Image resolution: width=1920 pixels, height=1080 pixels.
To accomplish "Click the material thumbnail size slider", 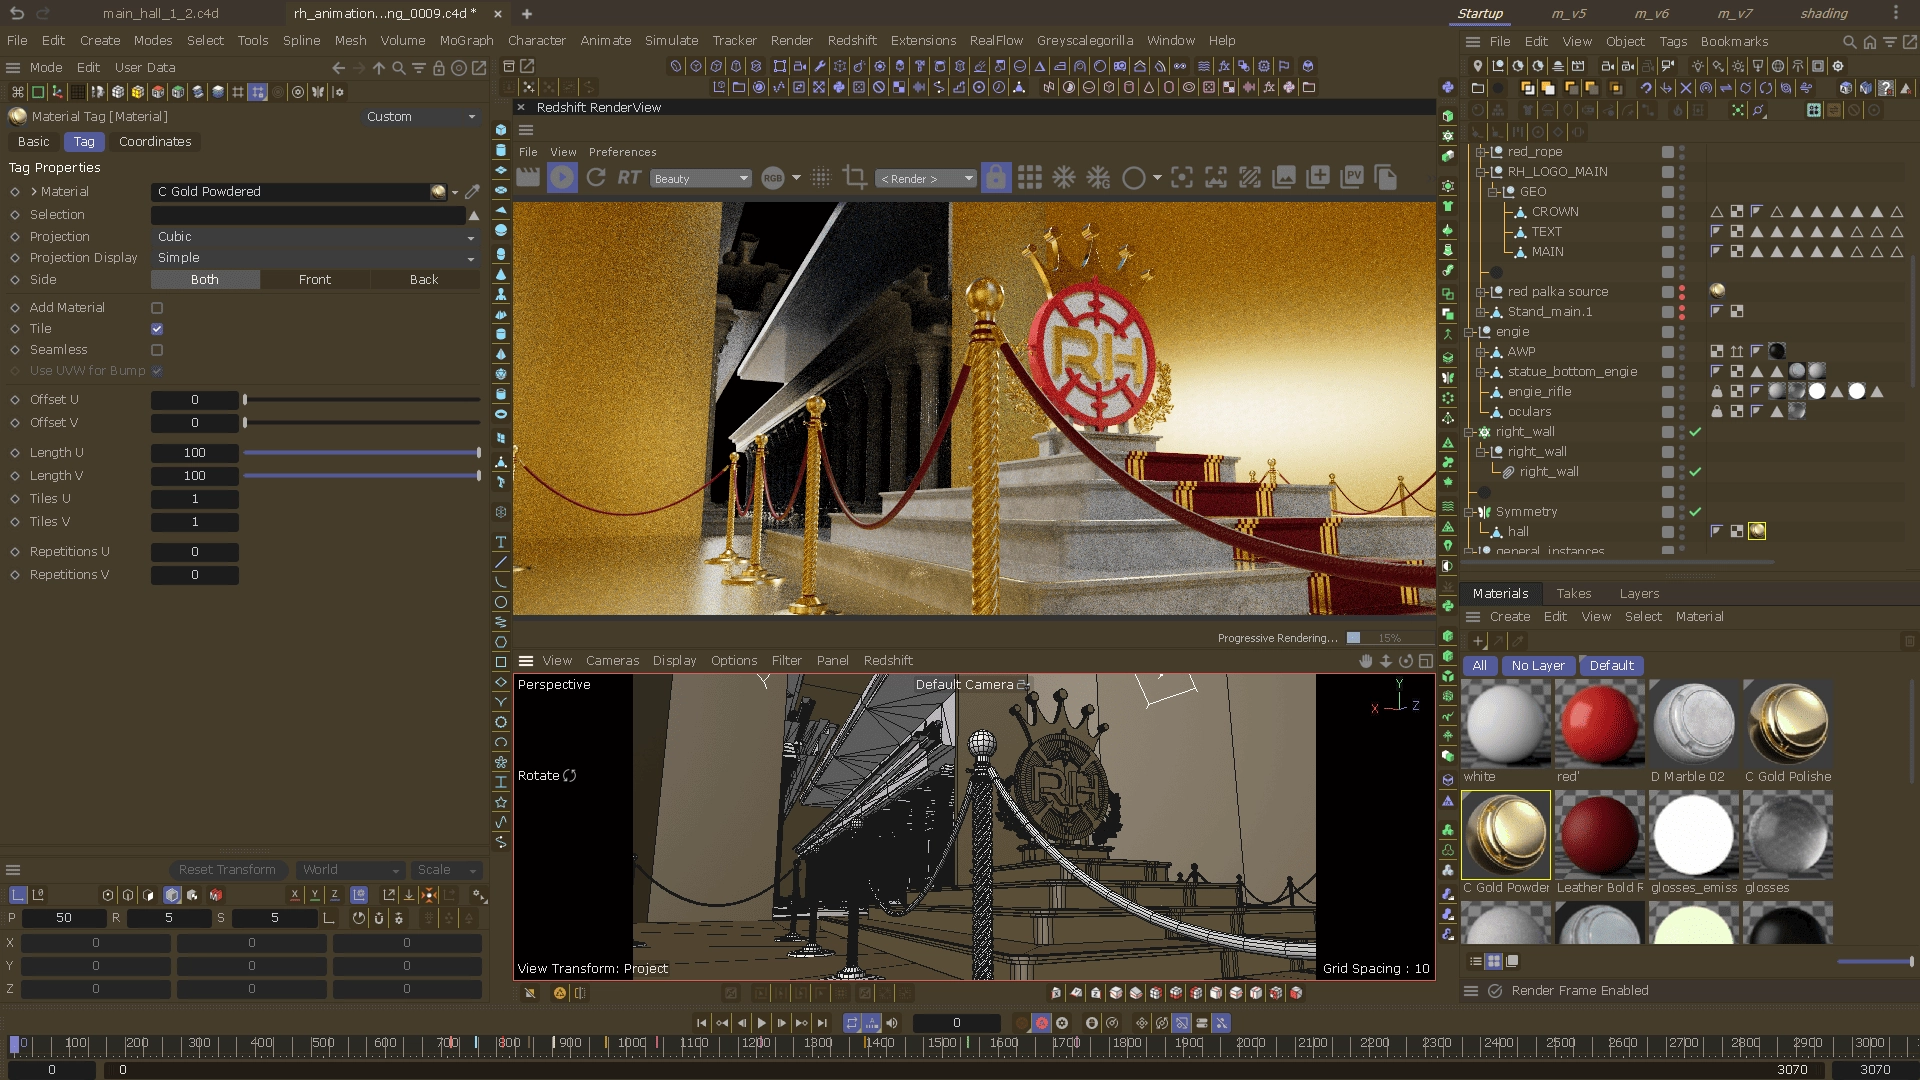I will (x=1876, y=962).
